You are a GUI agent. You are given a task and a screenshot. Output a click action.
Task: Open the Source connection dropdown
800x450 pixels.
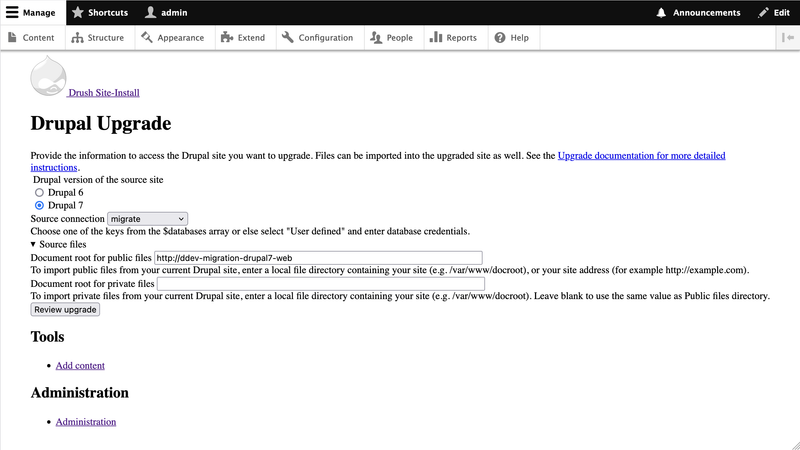(147, 218)
